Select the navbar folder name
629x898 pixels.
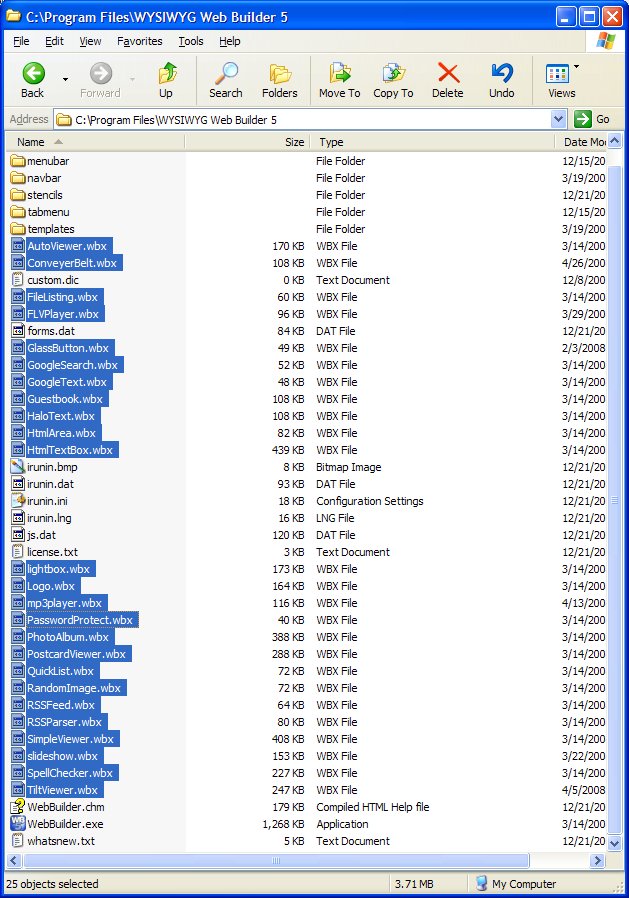click(44, 178)
